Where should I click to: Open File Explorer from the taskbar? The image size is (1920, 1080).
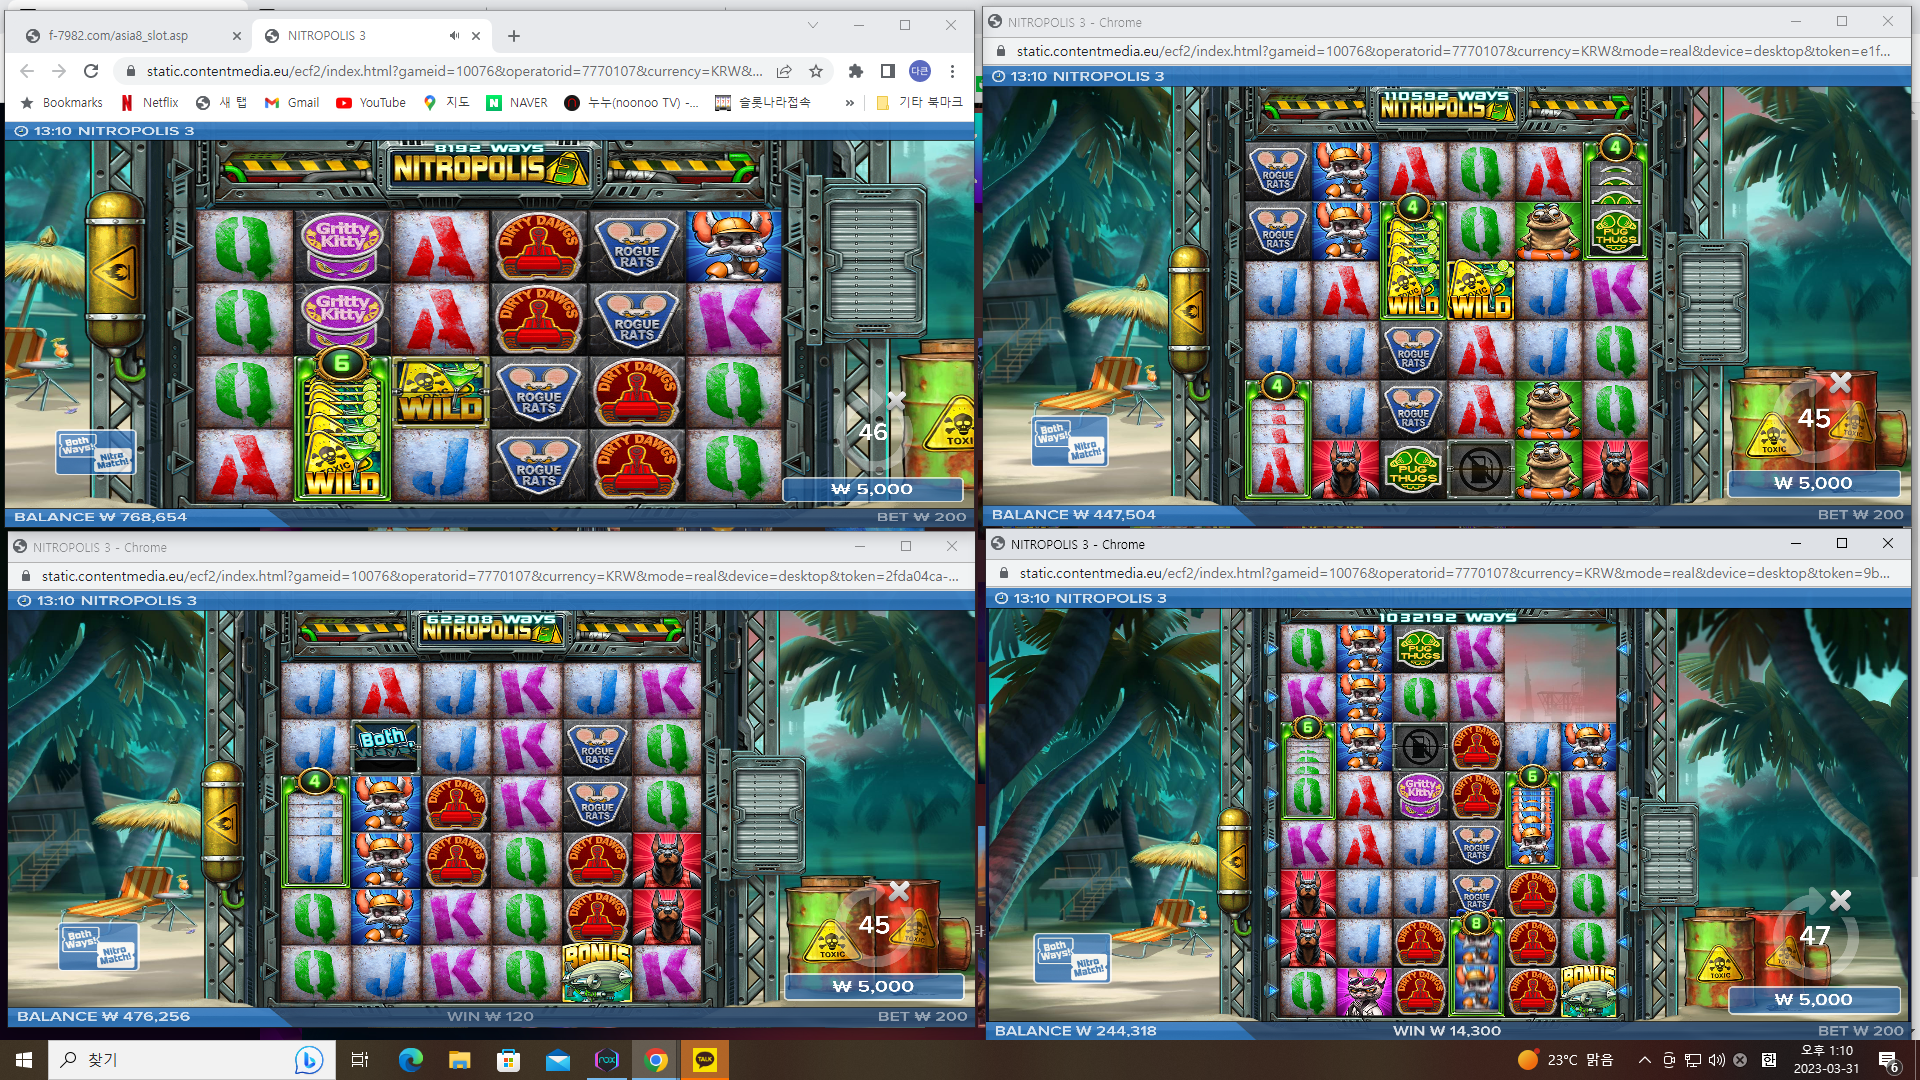(x=459, y=1060)
